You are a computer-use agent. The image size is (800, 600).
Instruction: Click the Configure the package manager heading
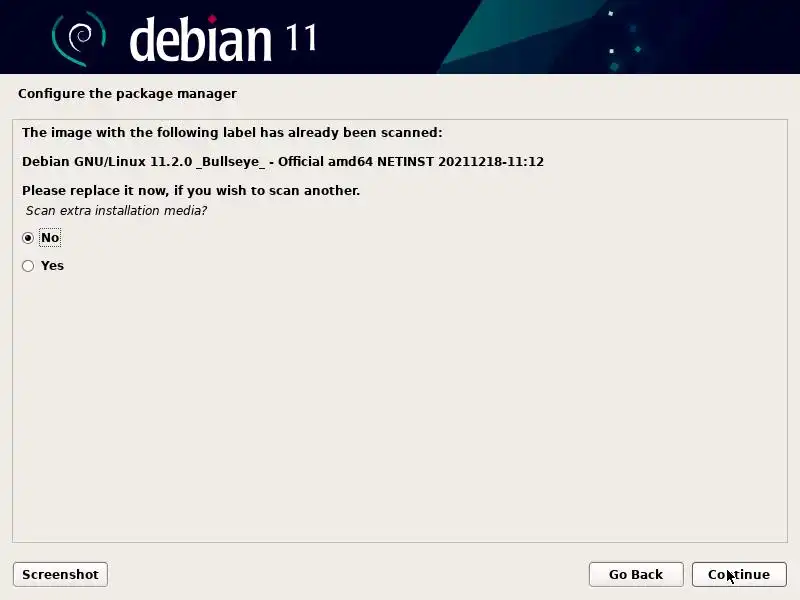pos(127,94)
